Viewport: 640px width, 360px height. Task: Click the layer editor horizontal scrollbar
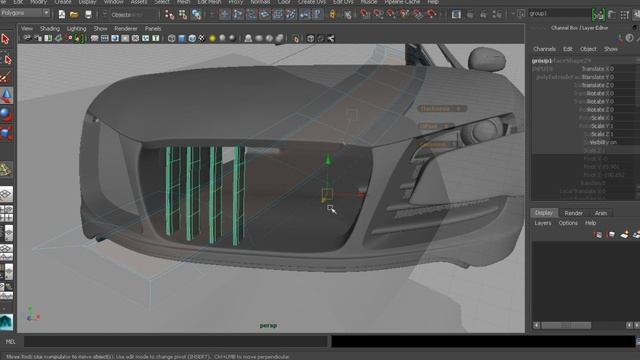coord(566,325)
